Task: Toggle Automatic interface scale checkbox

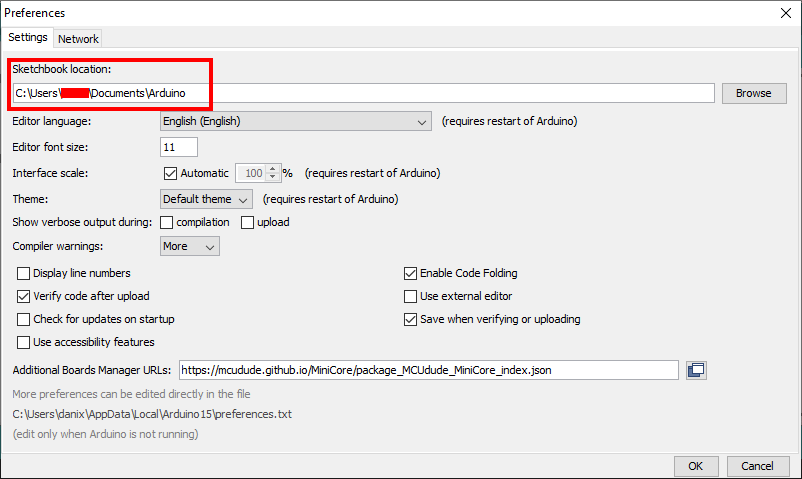Action: (x=170, y=173)
